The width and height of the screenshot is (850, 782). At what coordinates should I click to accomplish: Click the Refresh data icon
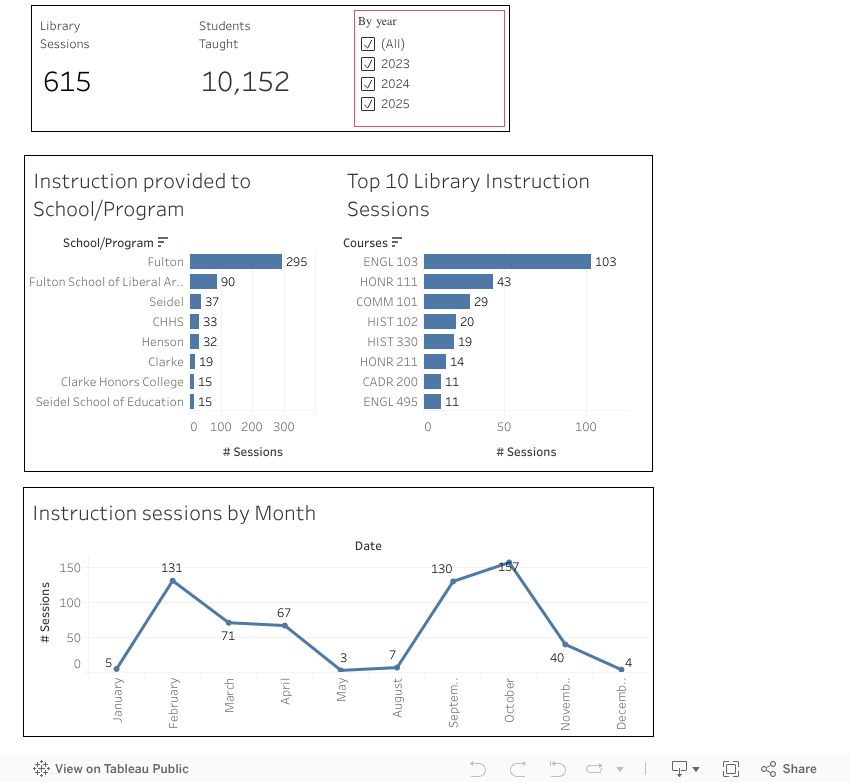[594, 768]
